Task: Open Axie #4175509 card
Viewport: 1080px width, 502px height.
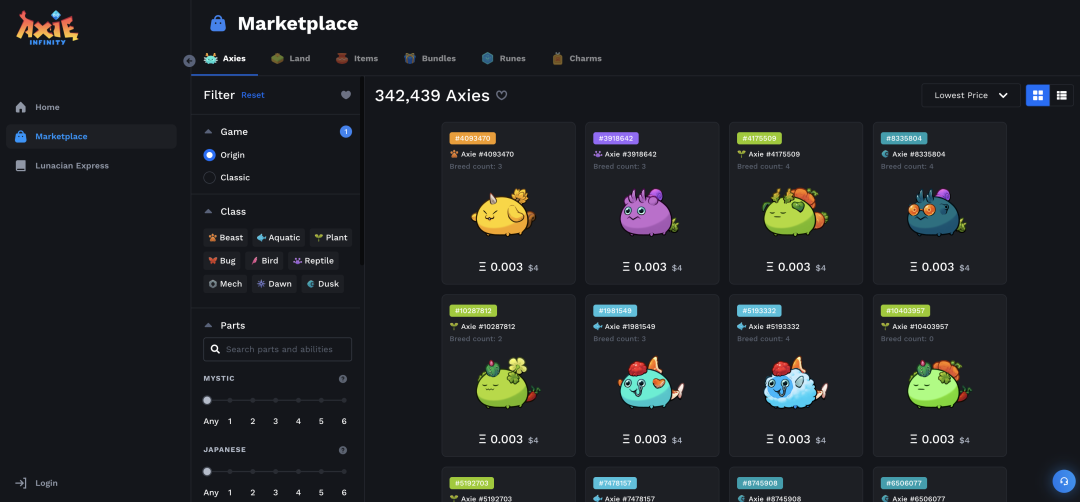Action: pos(796,203)
